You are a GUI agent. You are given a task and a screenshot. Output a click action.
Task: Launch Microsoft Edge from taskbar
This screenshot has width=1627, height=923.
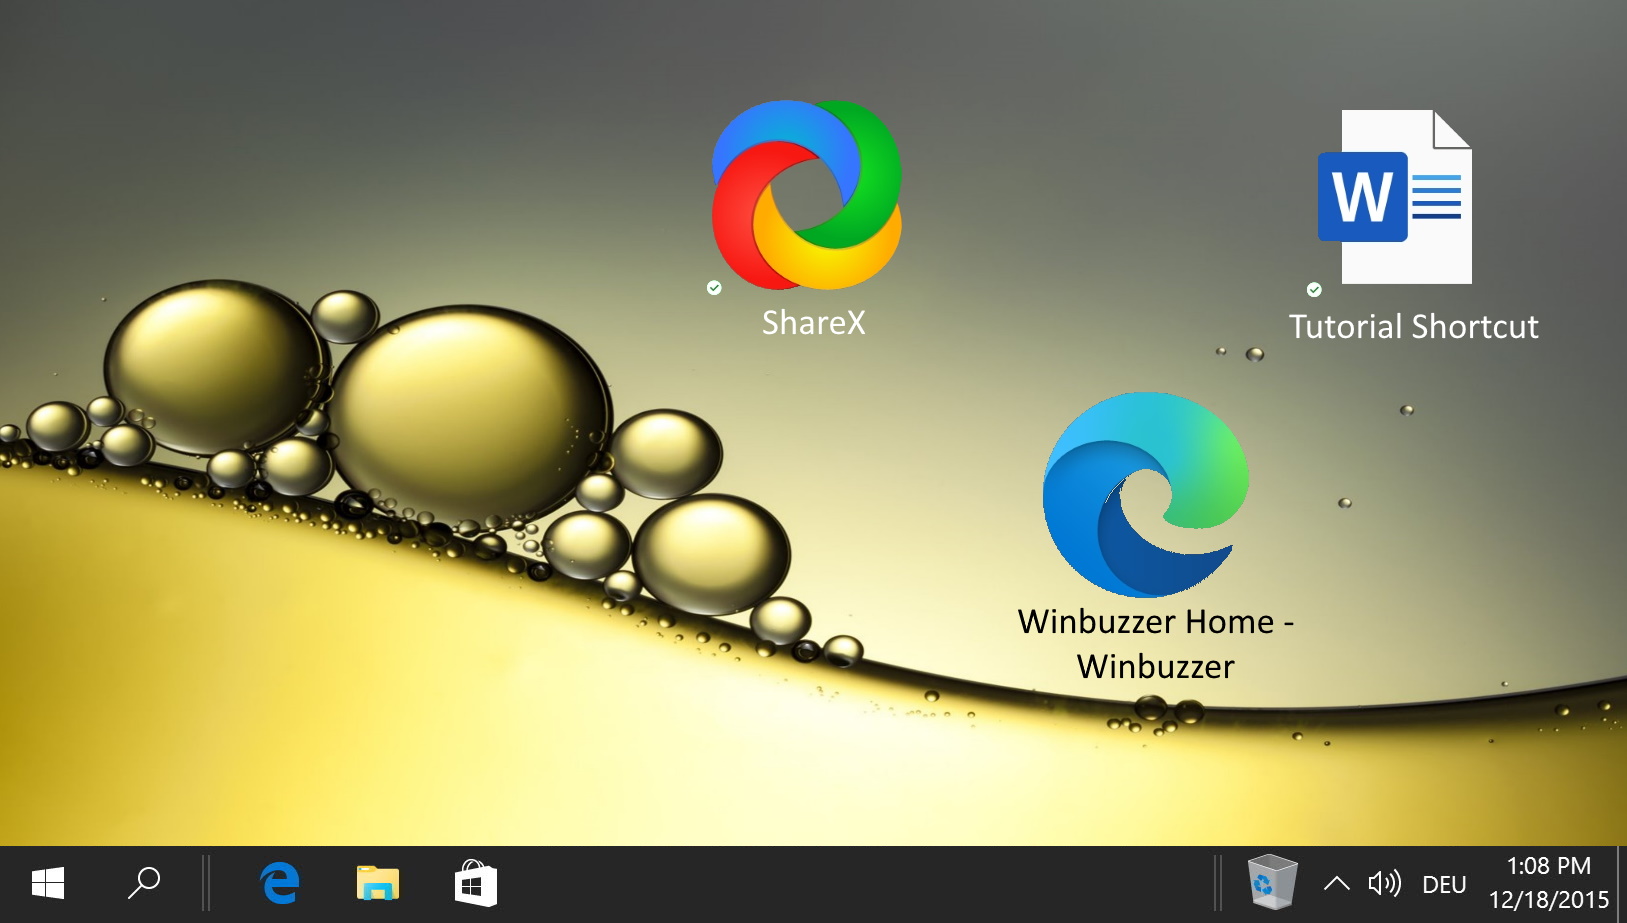280,884
